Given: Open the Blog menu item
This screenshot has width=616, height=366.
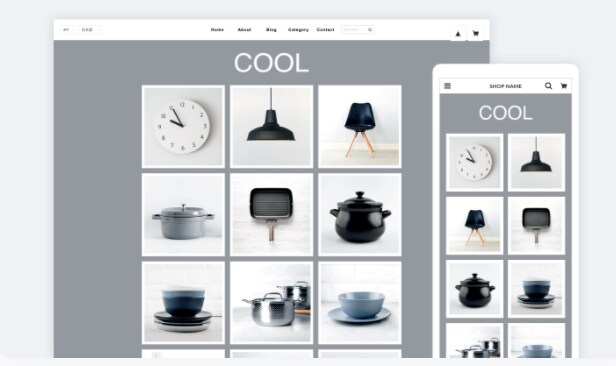Looking at the screenshot, I should 271,30.
